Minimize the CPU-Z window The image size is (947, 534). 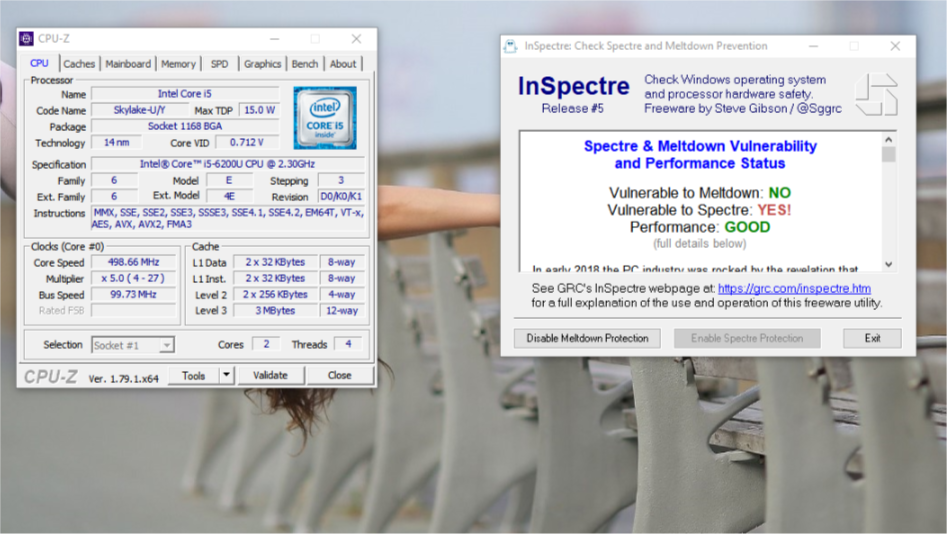coord(274,39)
